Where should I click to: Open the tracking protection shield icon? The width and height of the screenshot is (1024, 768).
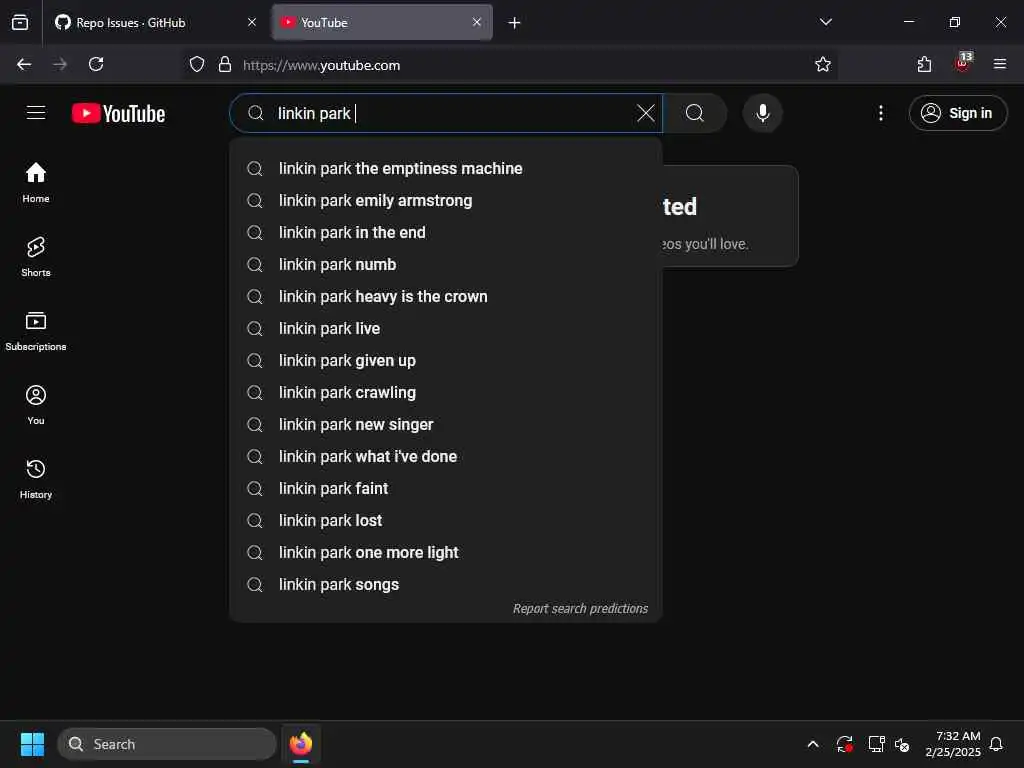[197, 64]
